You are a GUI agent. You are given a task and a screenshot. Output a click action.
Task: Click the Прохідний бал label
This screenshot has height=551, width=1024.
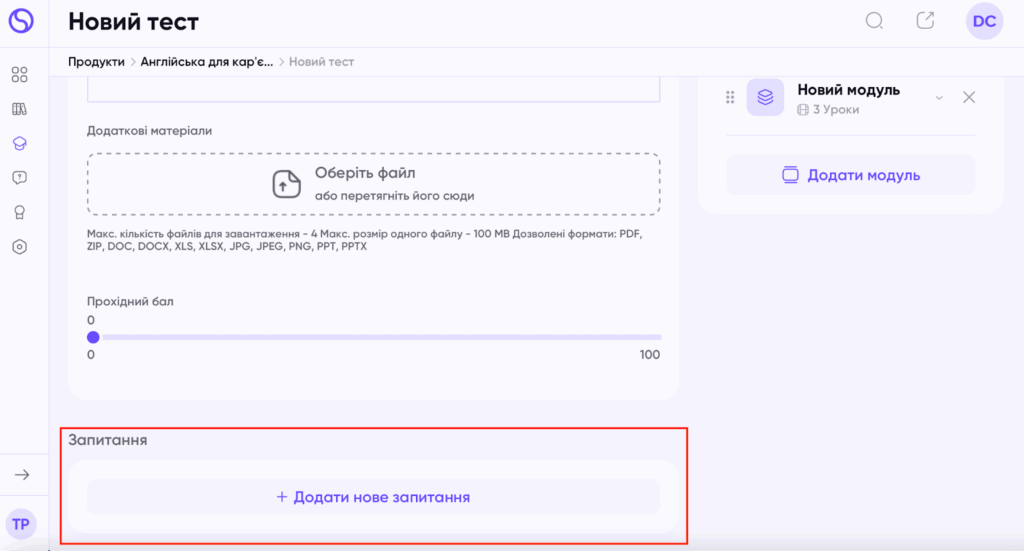tap(130, 301)
